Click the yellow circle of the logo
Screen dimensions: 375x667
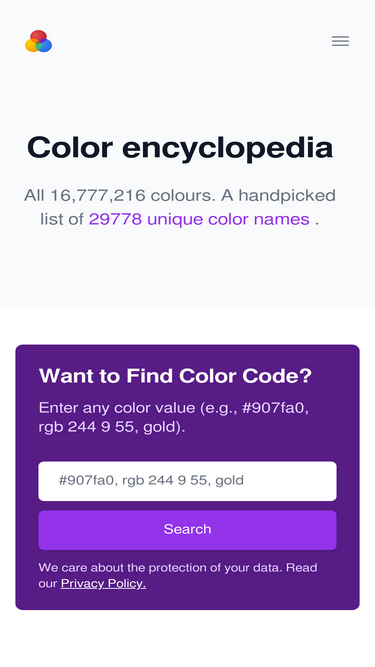31,46
